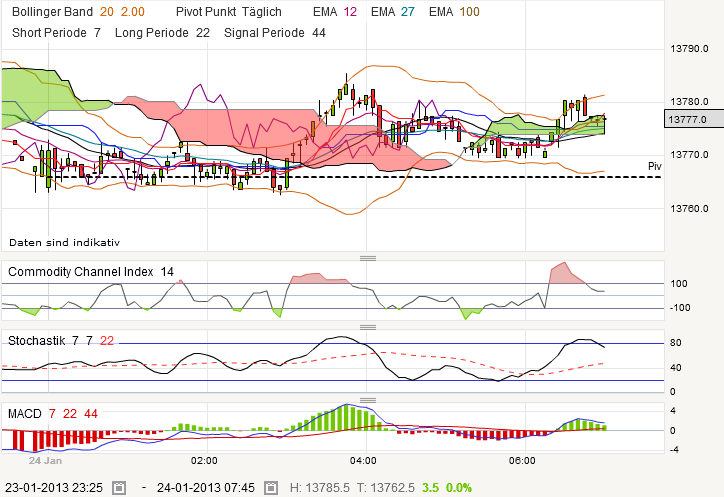The width and height of the screenshot is (724, 497).
Task: Click Bollinger Band deviation value 2.00
Action: click(x=133, y=12)
